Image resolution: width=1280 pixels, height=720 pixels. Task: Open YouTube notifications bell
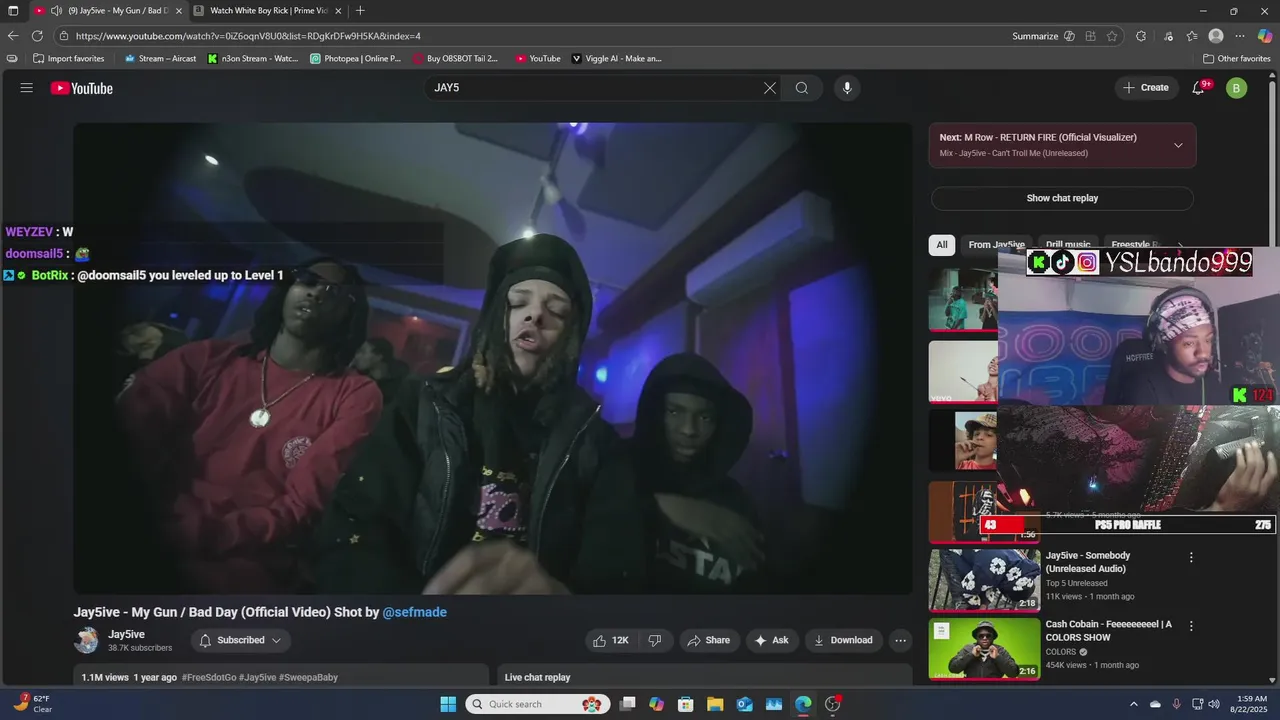tap(1199, 88)
